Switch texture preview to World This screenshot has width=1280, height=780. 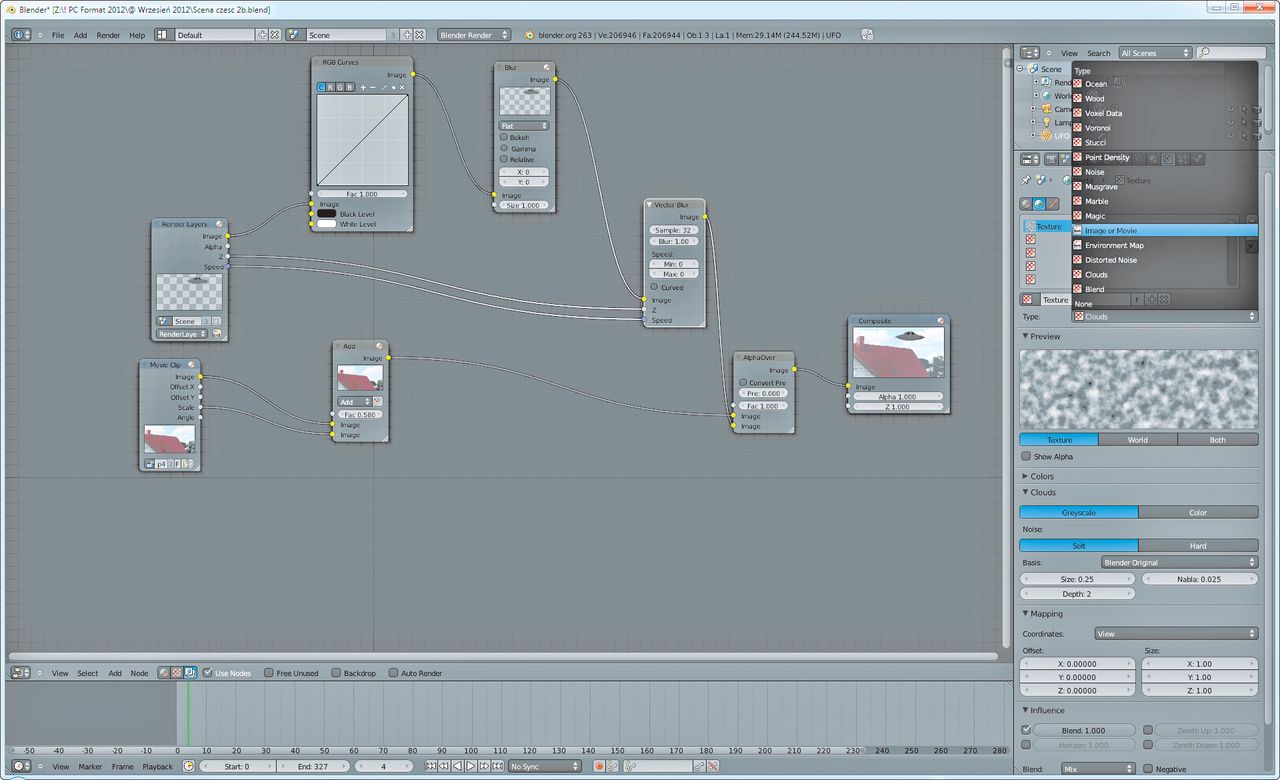(1138, 439)
